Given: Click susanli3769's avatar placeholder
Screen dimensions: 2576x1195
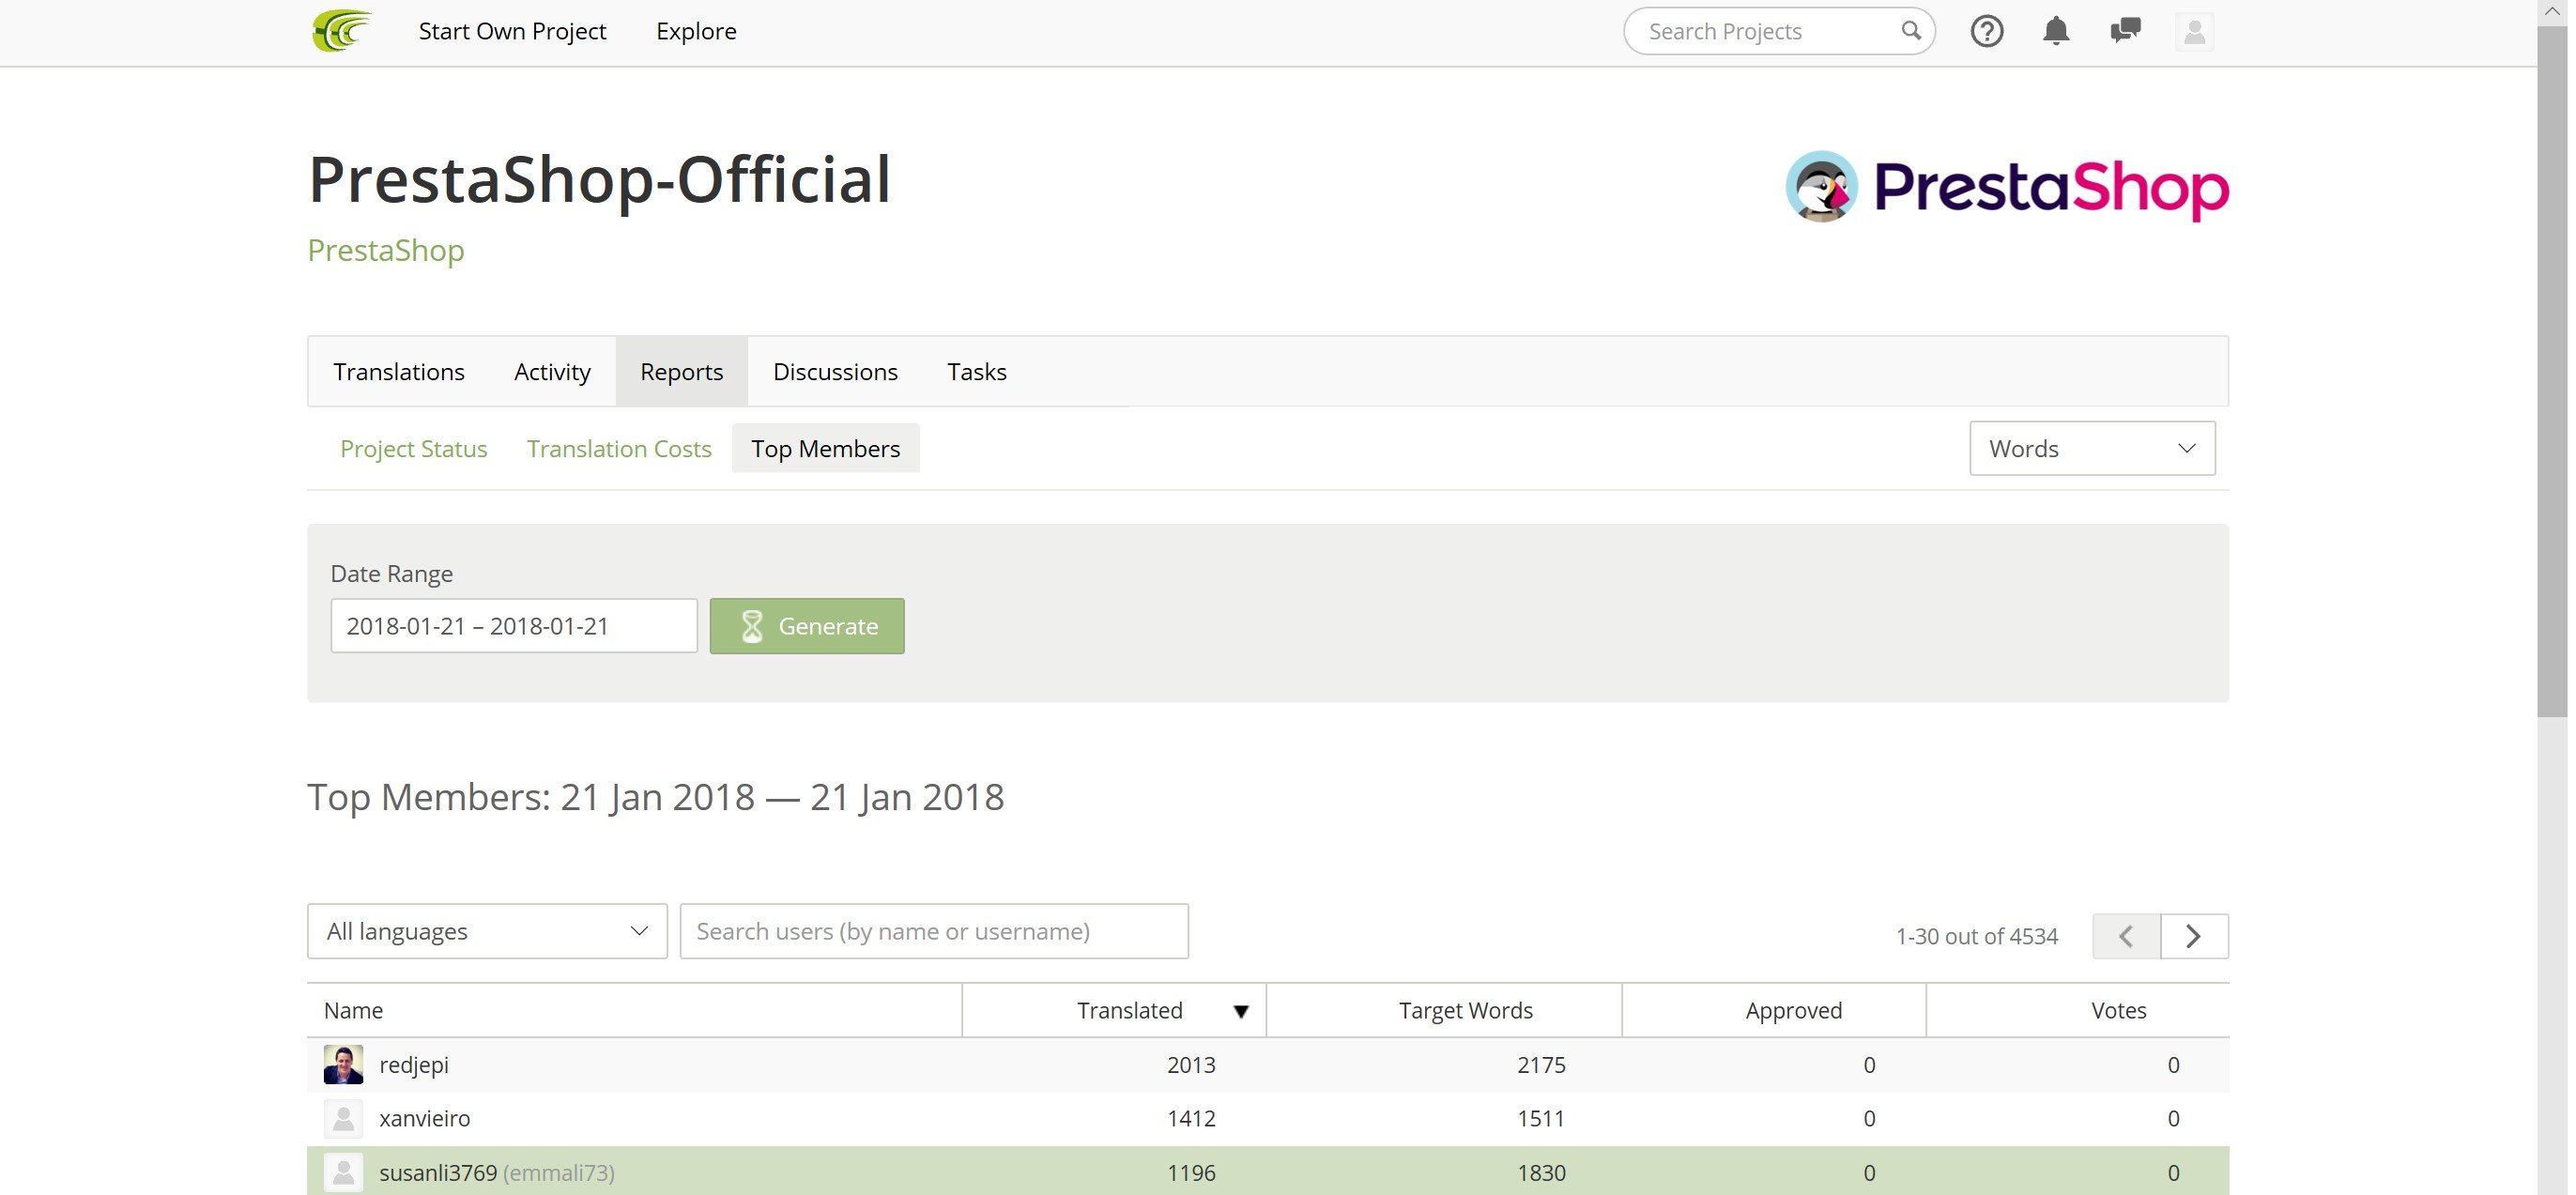Looking at the screenshot, I should click(343, 1173).
